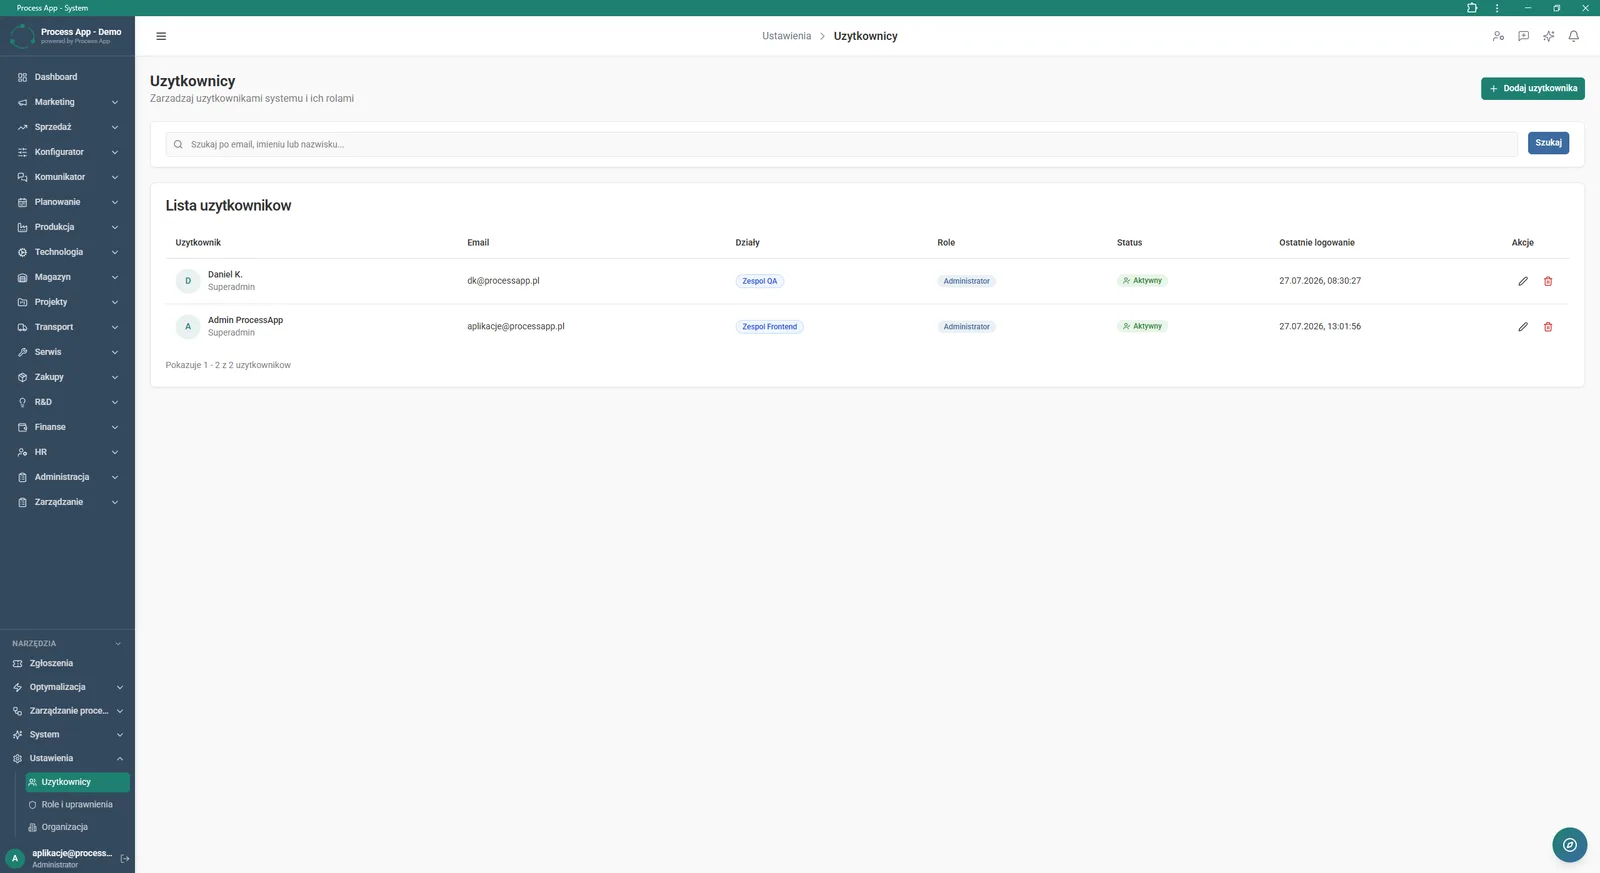Viewport: 1600px width, 873px height.
Task: Select Role i uprawnienia submenu item
Action: pyautogui.click(x=77, y=805)
